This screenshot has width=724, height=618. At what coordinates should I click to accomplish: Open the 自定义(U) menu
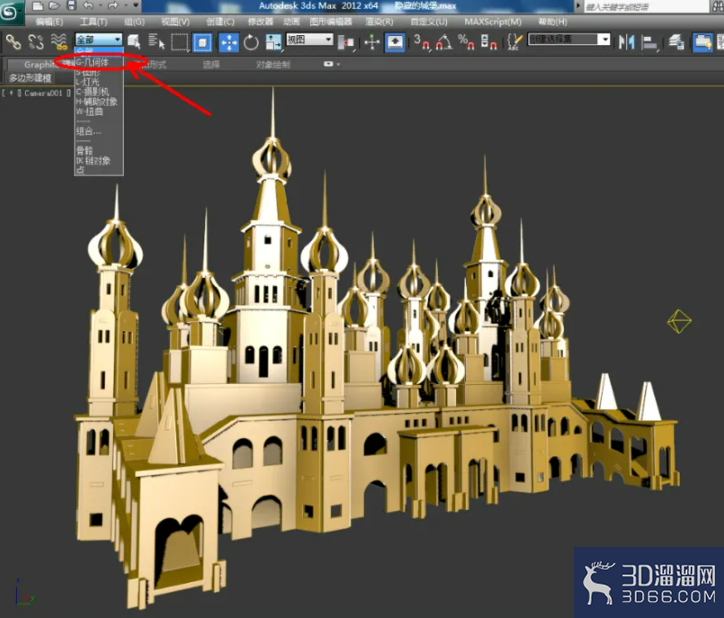[429, 22]
